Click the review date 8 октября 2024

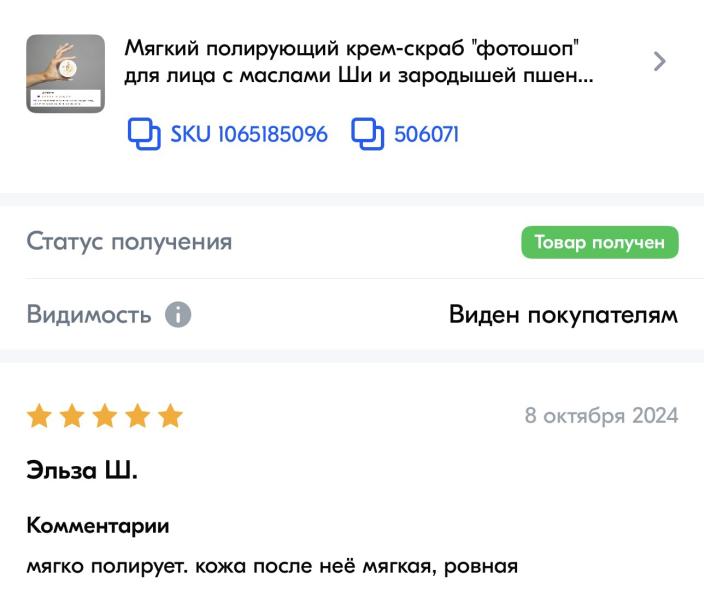tap(601, 415)
